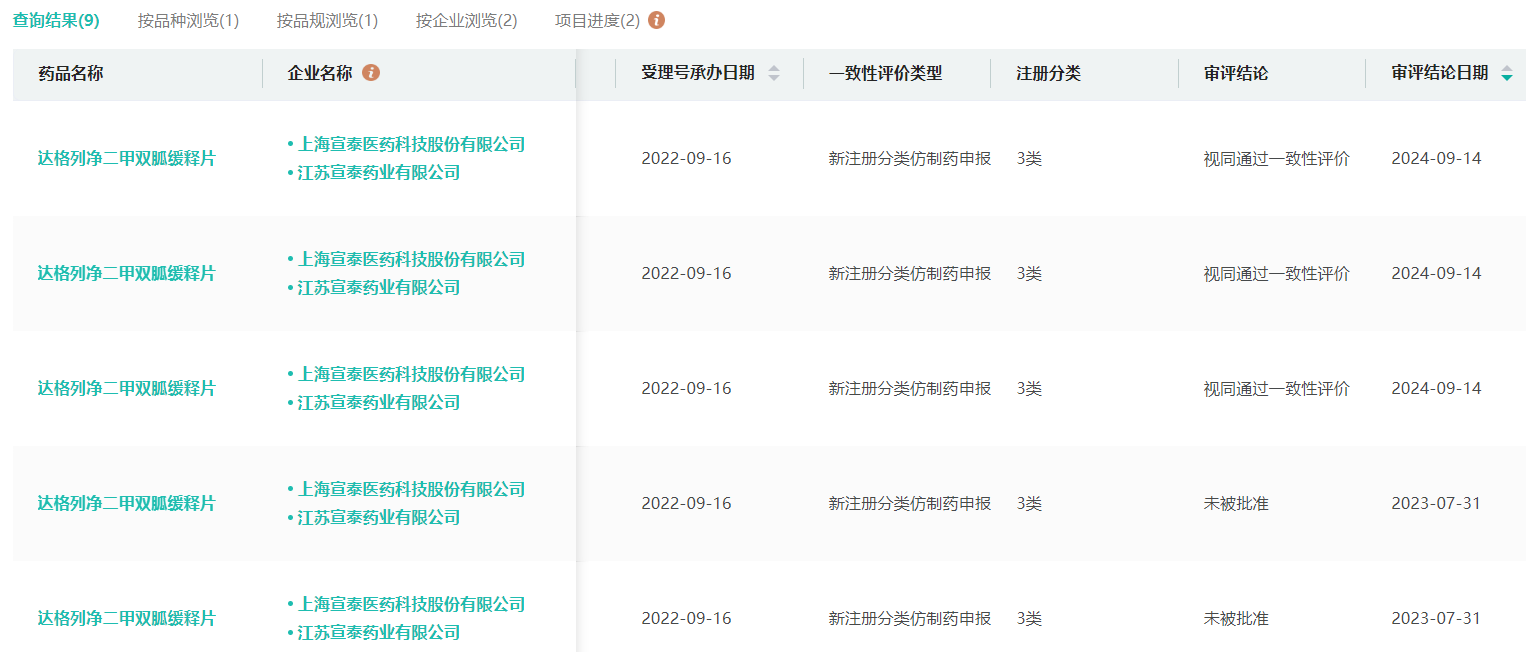
Task: Click 上海宣泰医药科技股份有限公司 in the first row
Action: tap(411, 144)
